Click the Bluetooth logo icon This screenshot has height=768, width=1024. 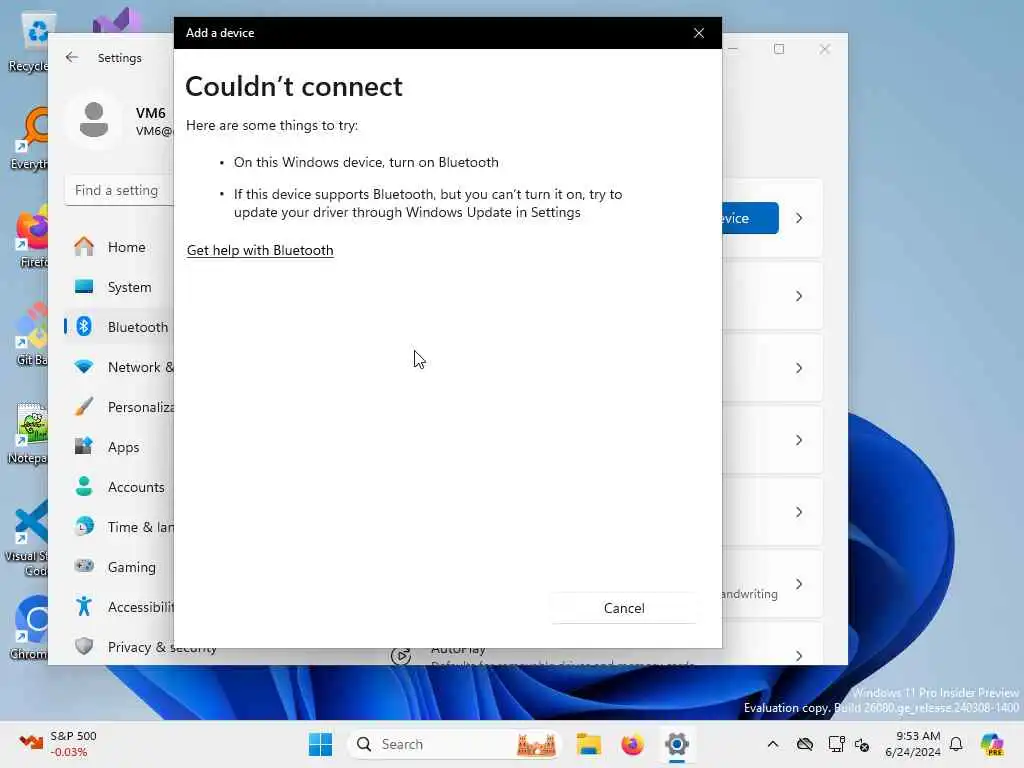pos(84,327)
